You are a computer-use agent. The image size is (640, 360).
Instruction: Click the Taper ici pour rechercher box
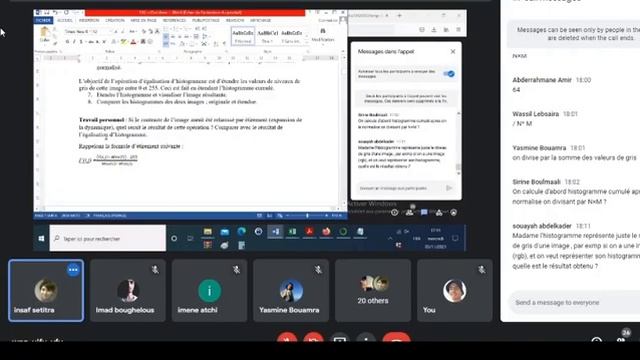[108, 238]
